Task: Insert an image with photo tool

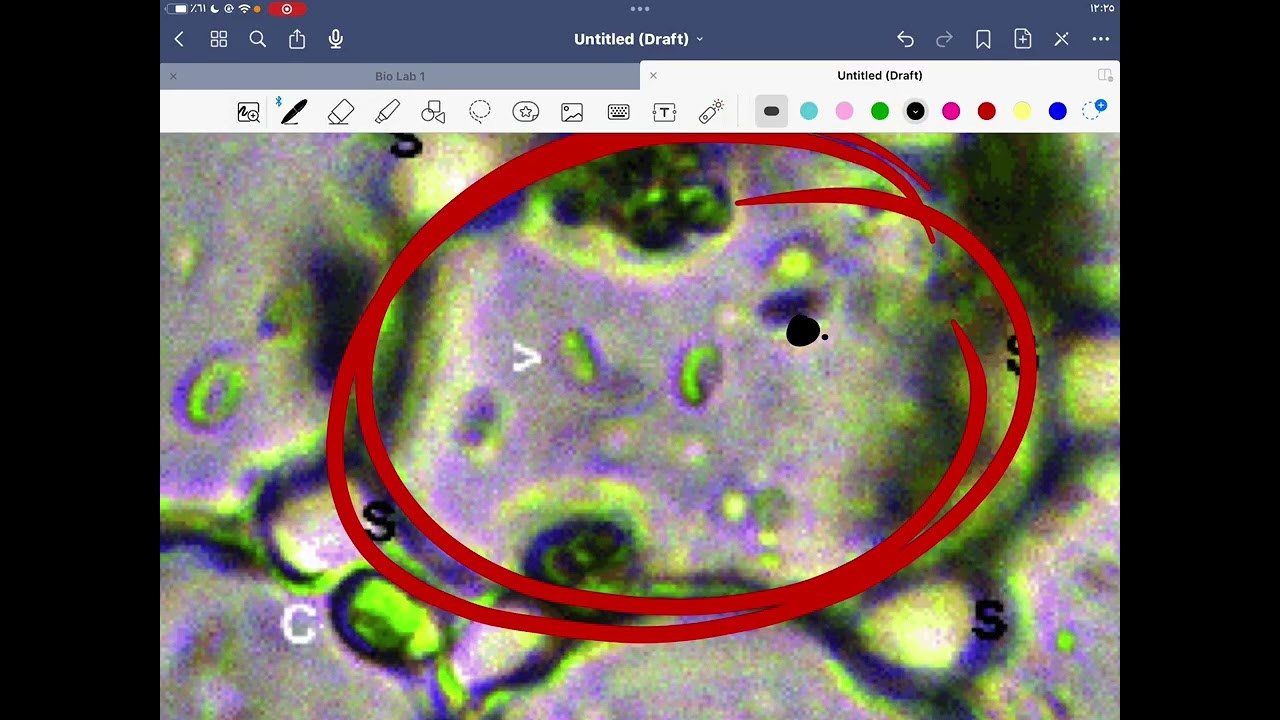Action: pos(572,112)
